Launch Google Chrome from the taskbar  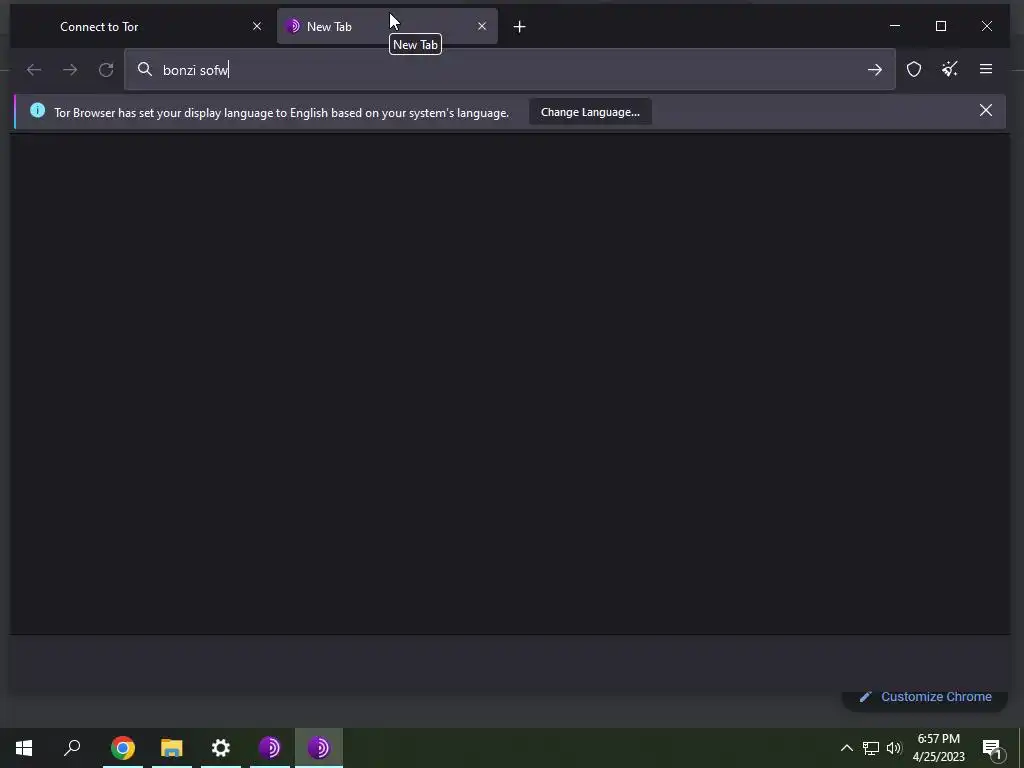coord(123,748)
